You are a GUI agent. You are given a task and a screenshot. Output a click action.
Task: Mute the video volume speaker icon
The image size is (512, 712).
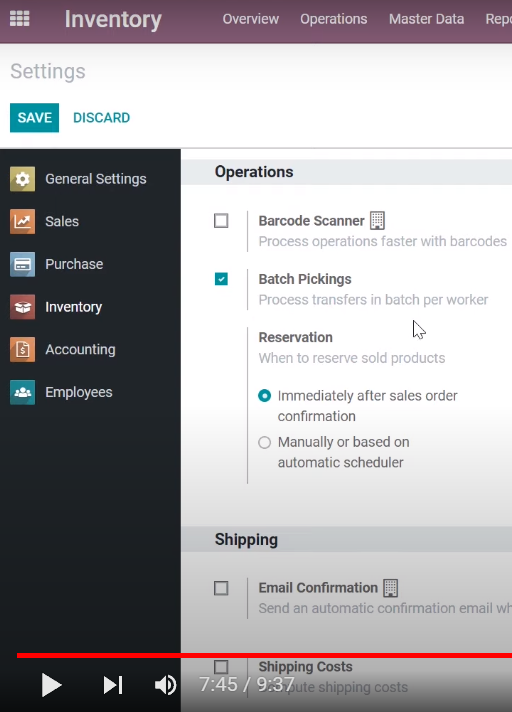[x=165, y=685]
